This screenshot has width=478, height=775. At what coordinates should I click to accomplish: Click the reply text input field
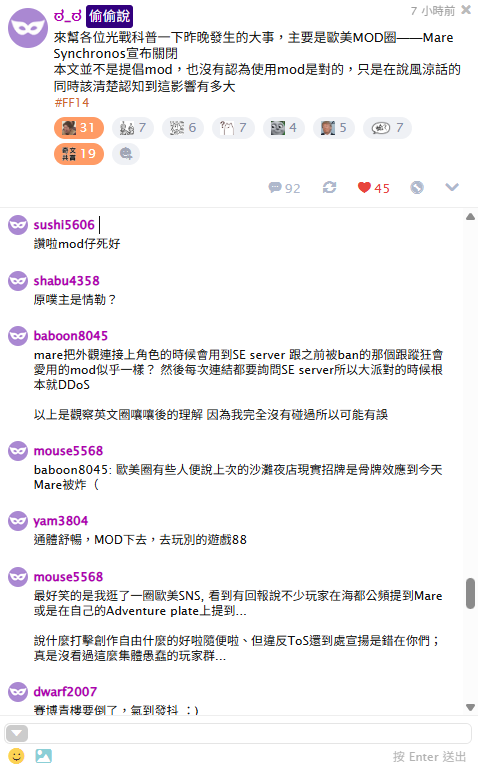[250, 733]
